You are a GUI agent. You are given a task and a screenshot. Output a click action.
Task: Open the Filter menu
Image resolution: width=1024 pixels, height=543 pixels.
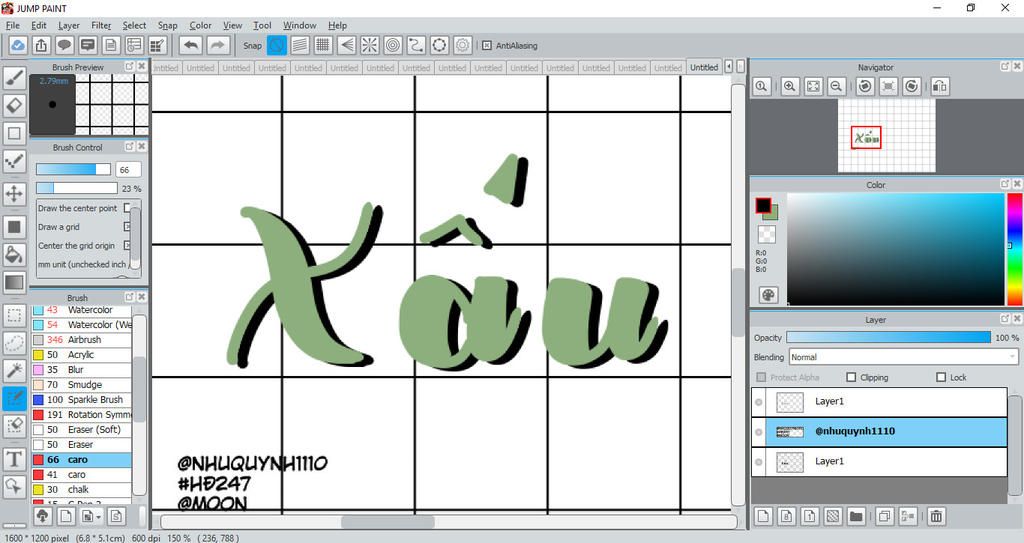tap(101, 25)
